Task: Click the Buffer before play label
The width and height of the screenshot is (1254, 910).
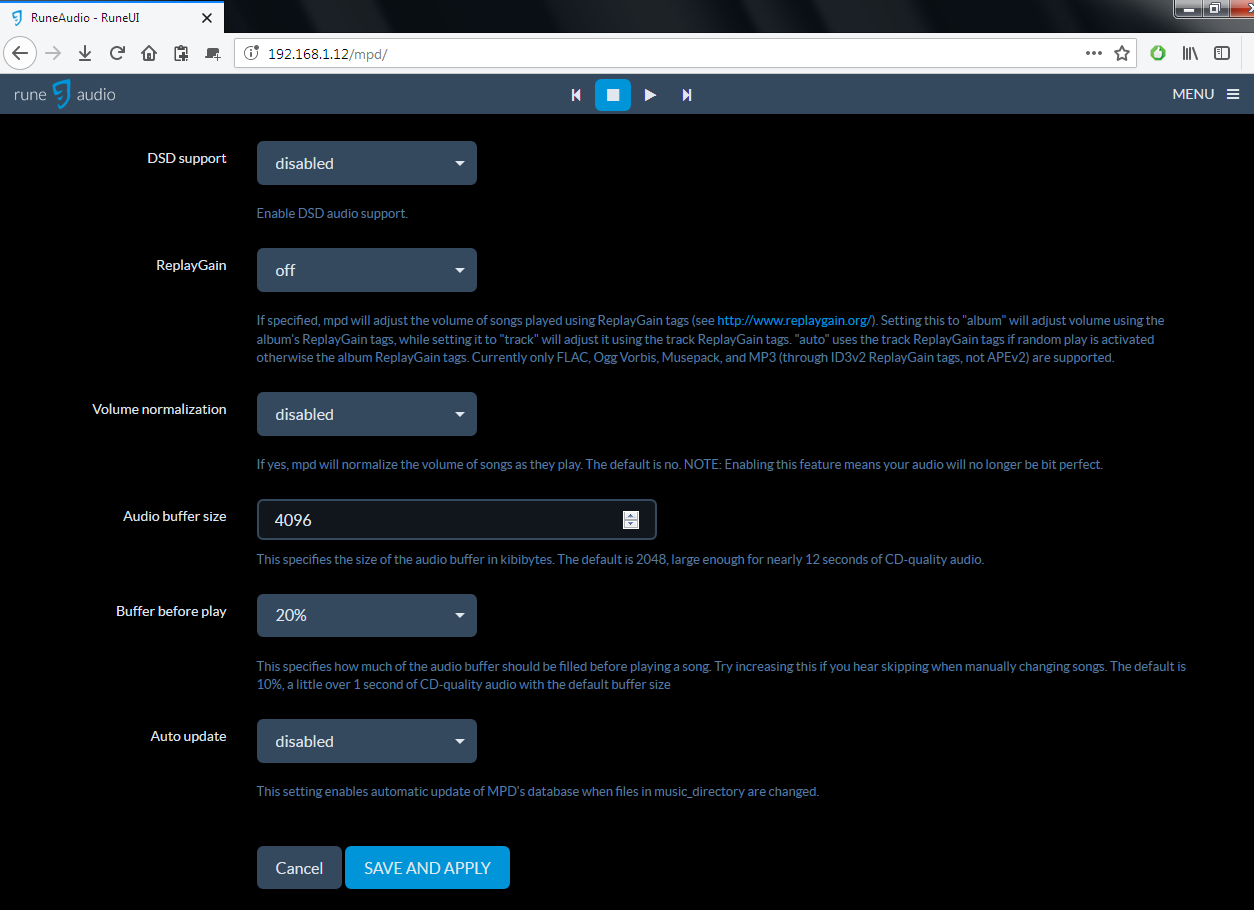Action: coord(171,611)
